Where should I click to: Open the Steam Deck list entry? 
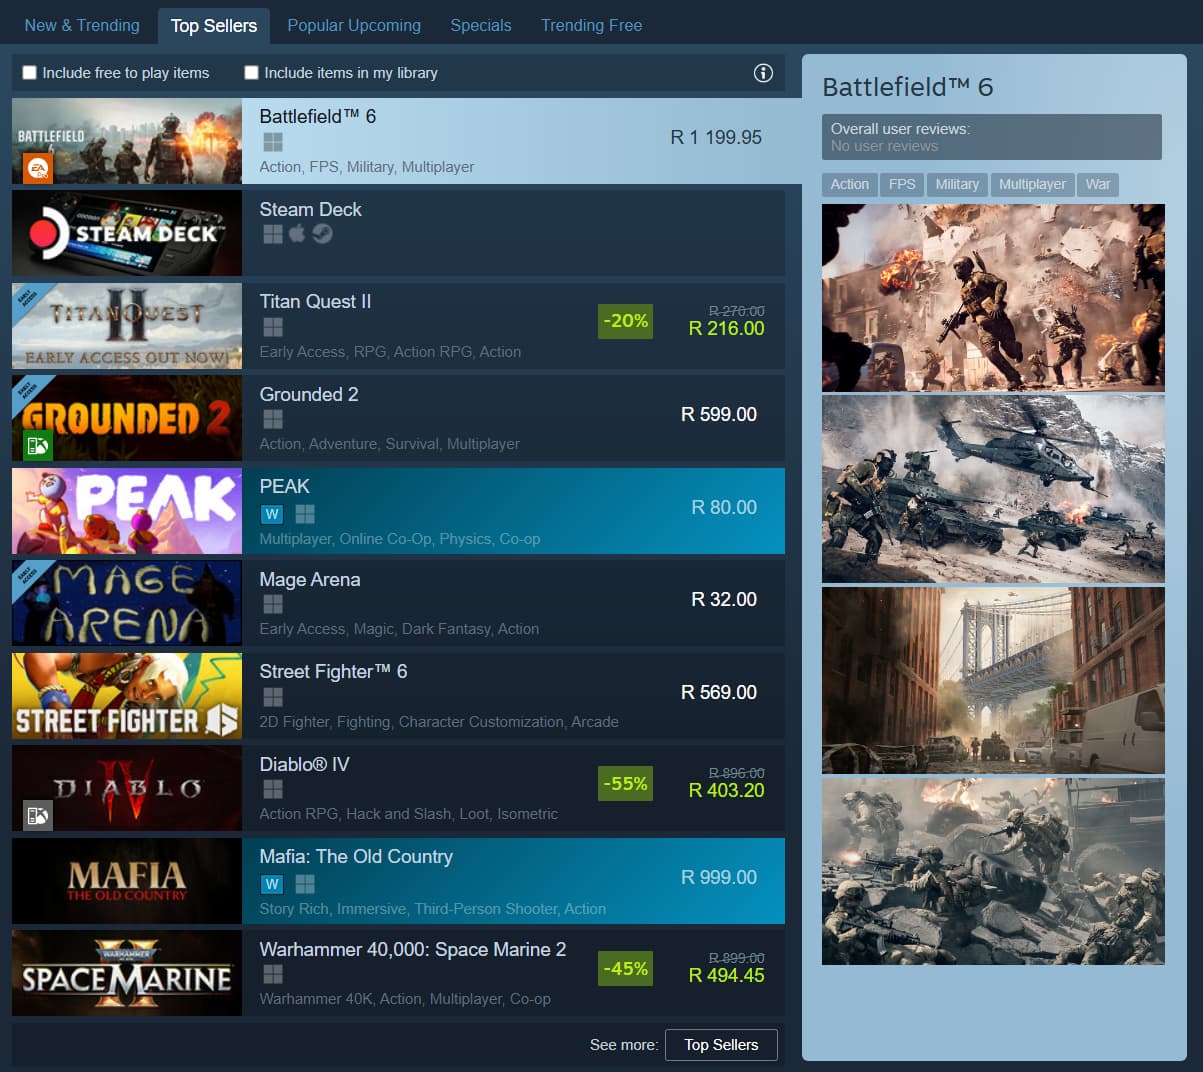point(398,233)
